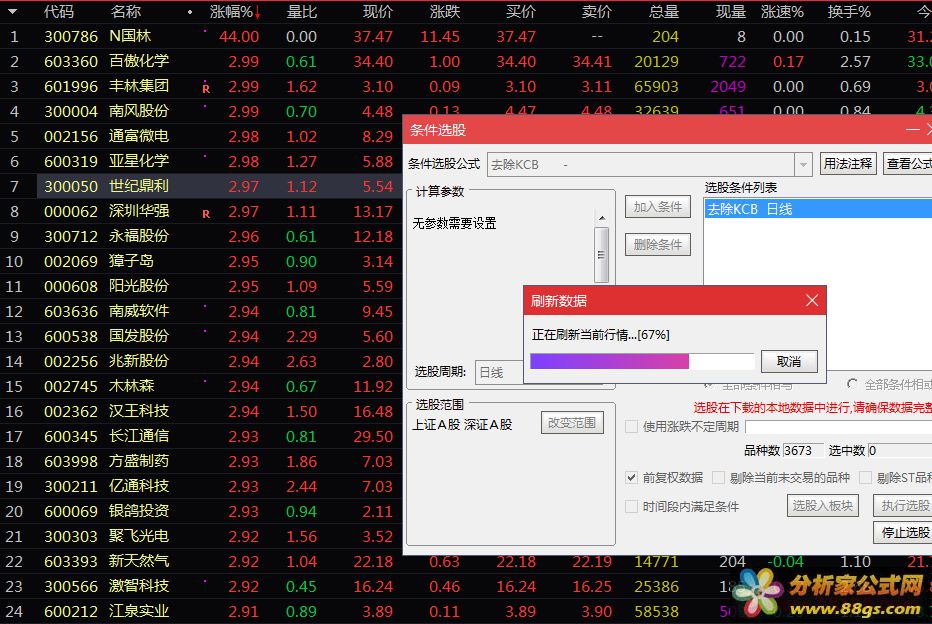Viewport: 932px width, 624px height.
Task: Expand the 条件选股公式 dropdown arrow
Action: click(x=803, y=165)
